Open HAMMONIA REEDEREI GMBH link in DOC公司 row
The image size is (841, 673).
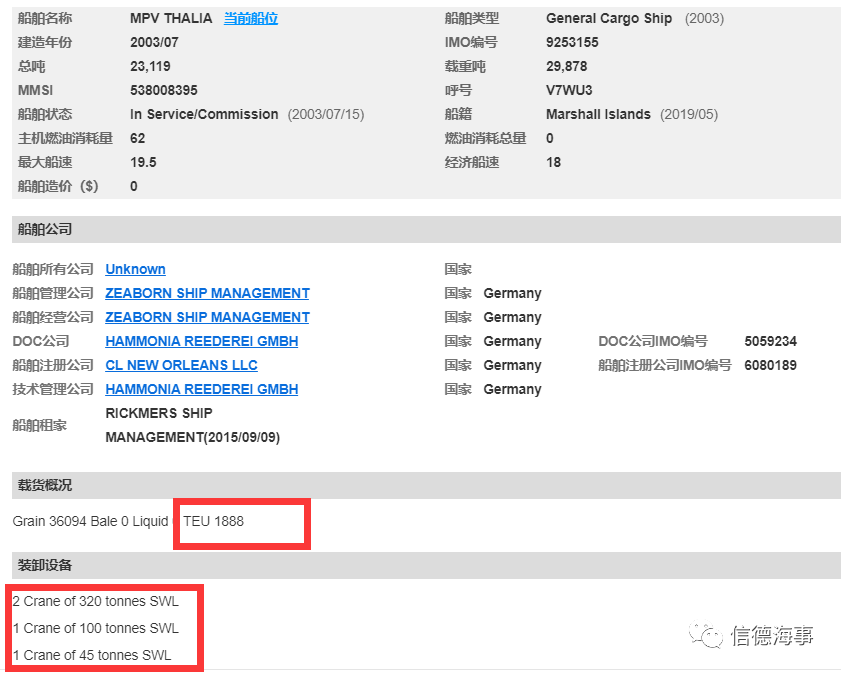[202, 341]
